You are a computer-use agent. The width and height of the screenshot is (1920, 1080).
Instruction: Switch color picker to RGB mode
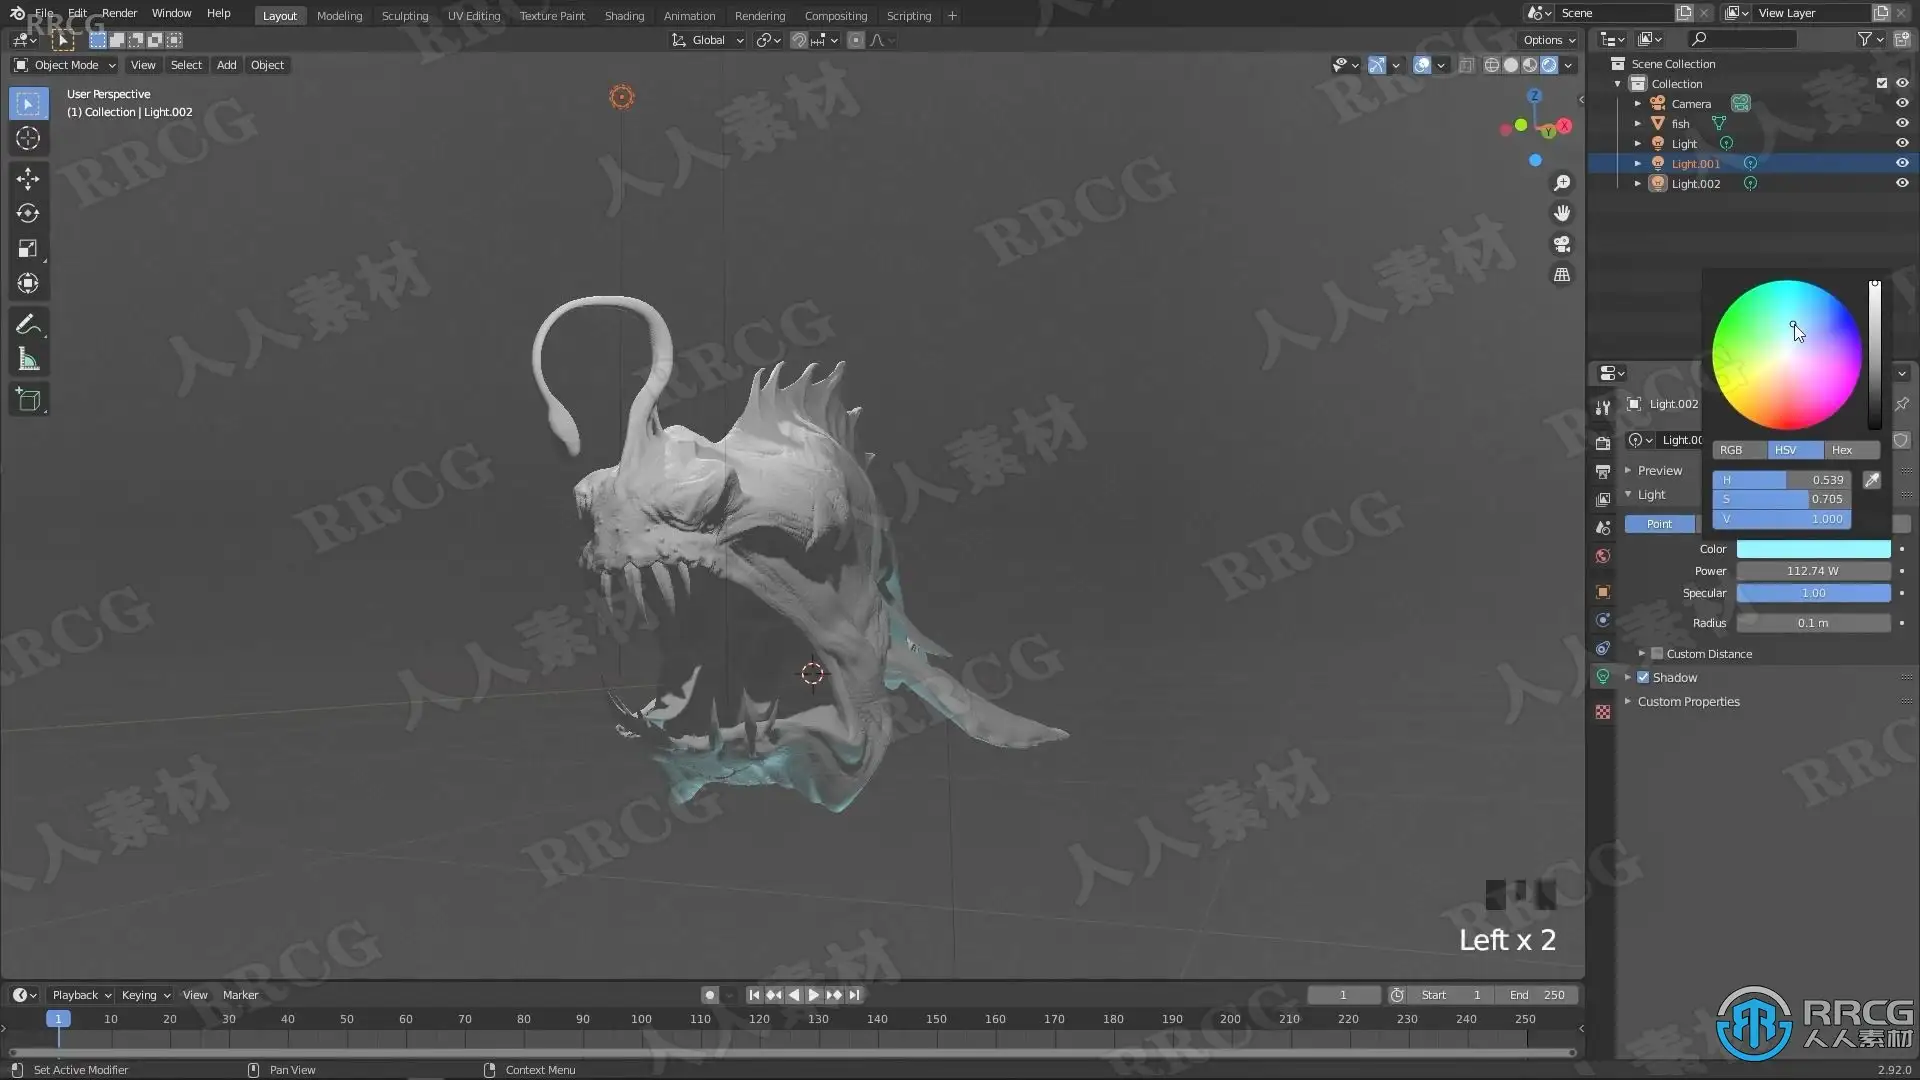pos(1731,450)
